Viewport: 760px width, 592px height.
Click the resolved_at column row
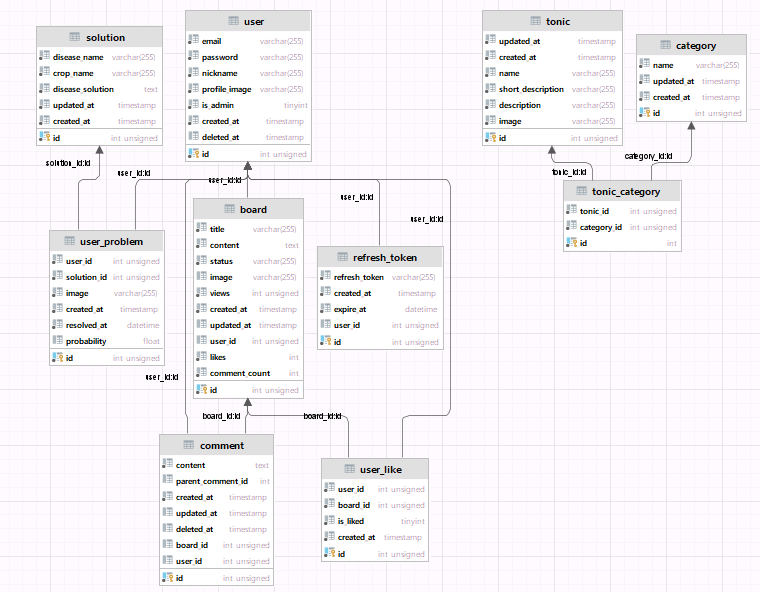pyautogui.click(x=107, y=325)
